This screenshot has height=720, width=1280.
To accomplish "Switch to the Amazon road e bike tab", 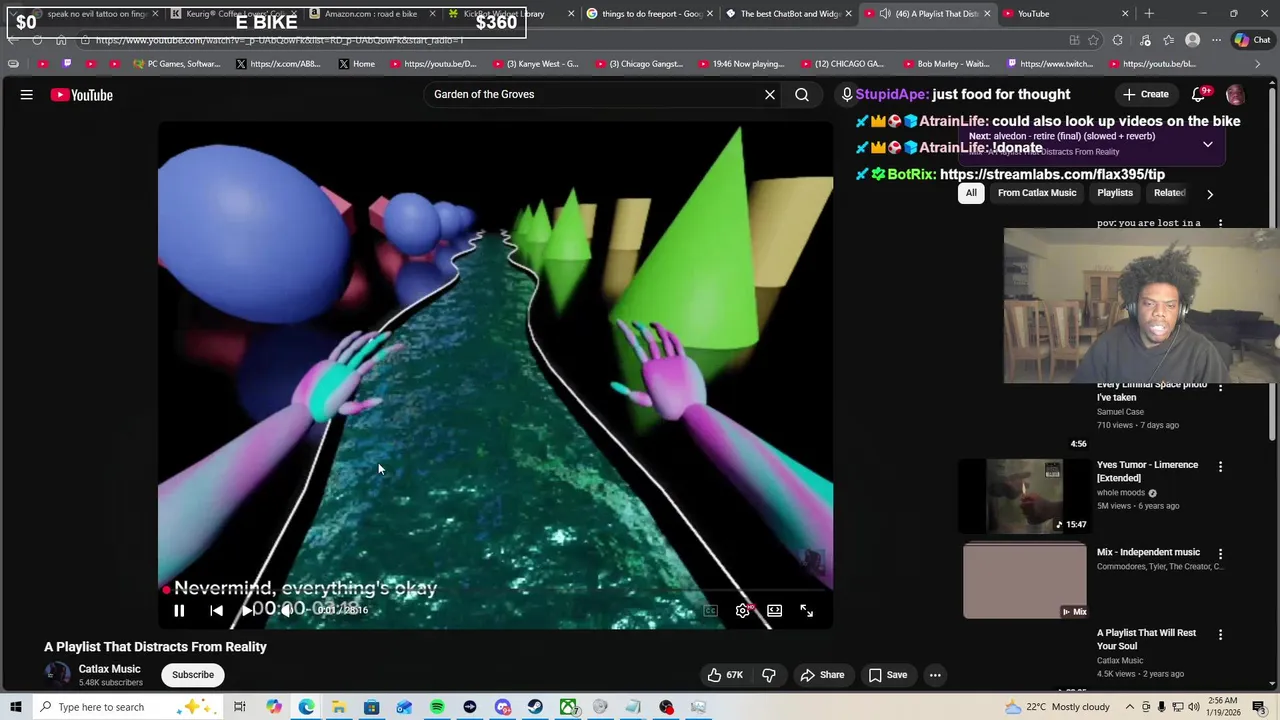I will pyautogui.click(x=370, y=14).
